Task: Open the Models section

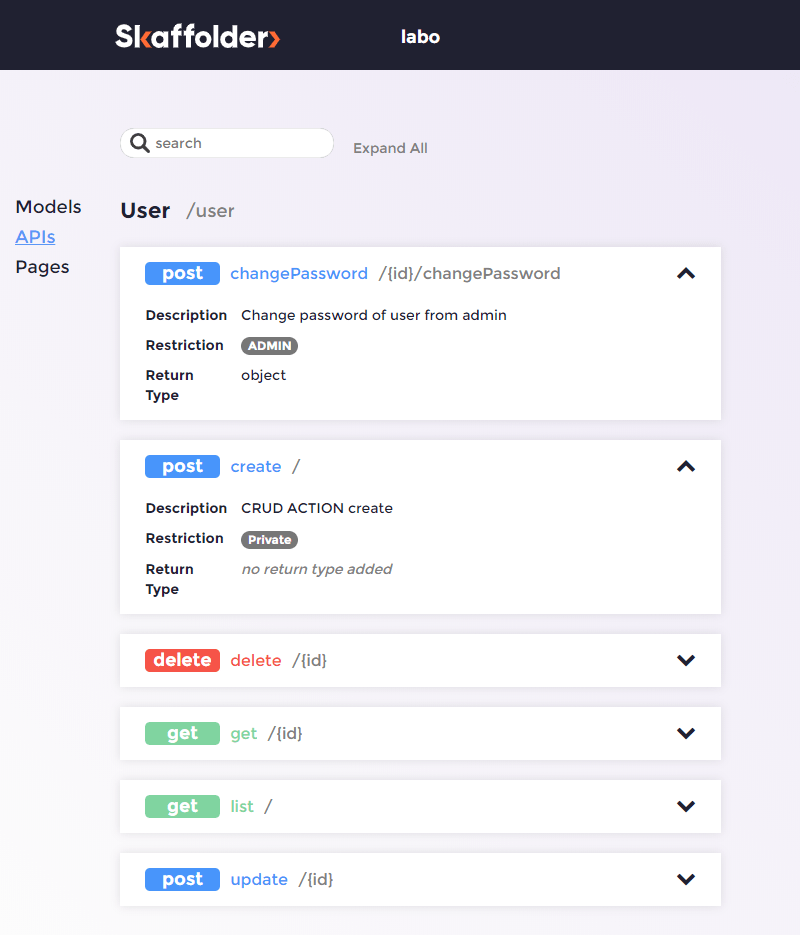Action: [48, 207]
